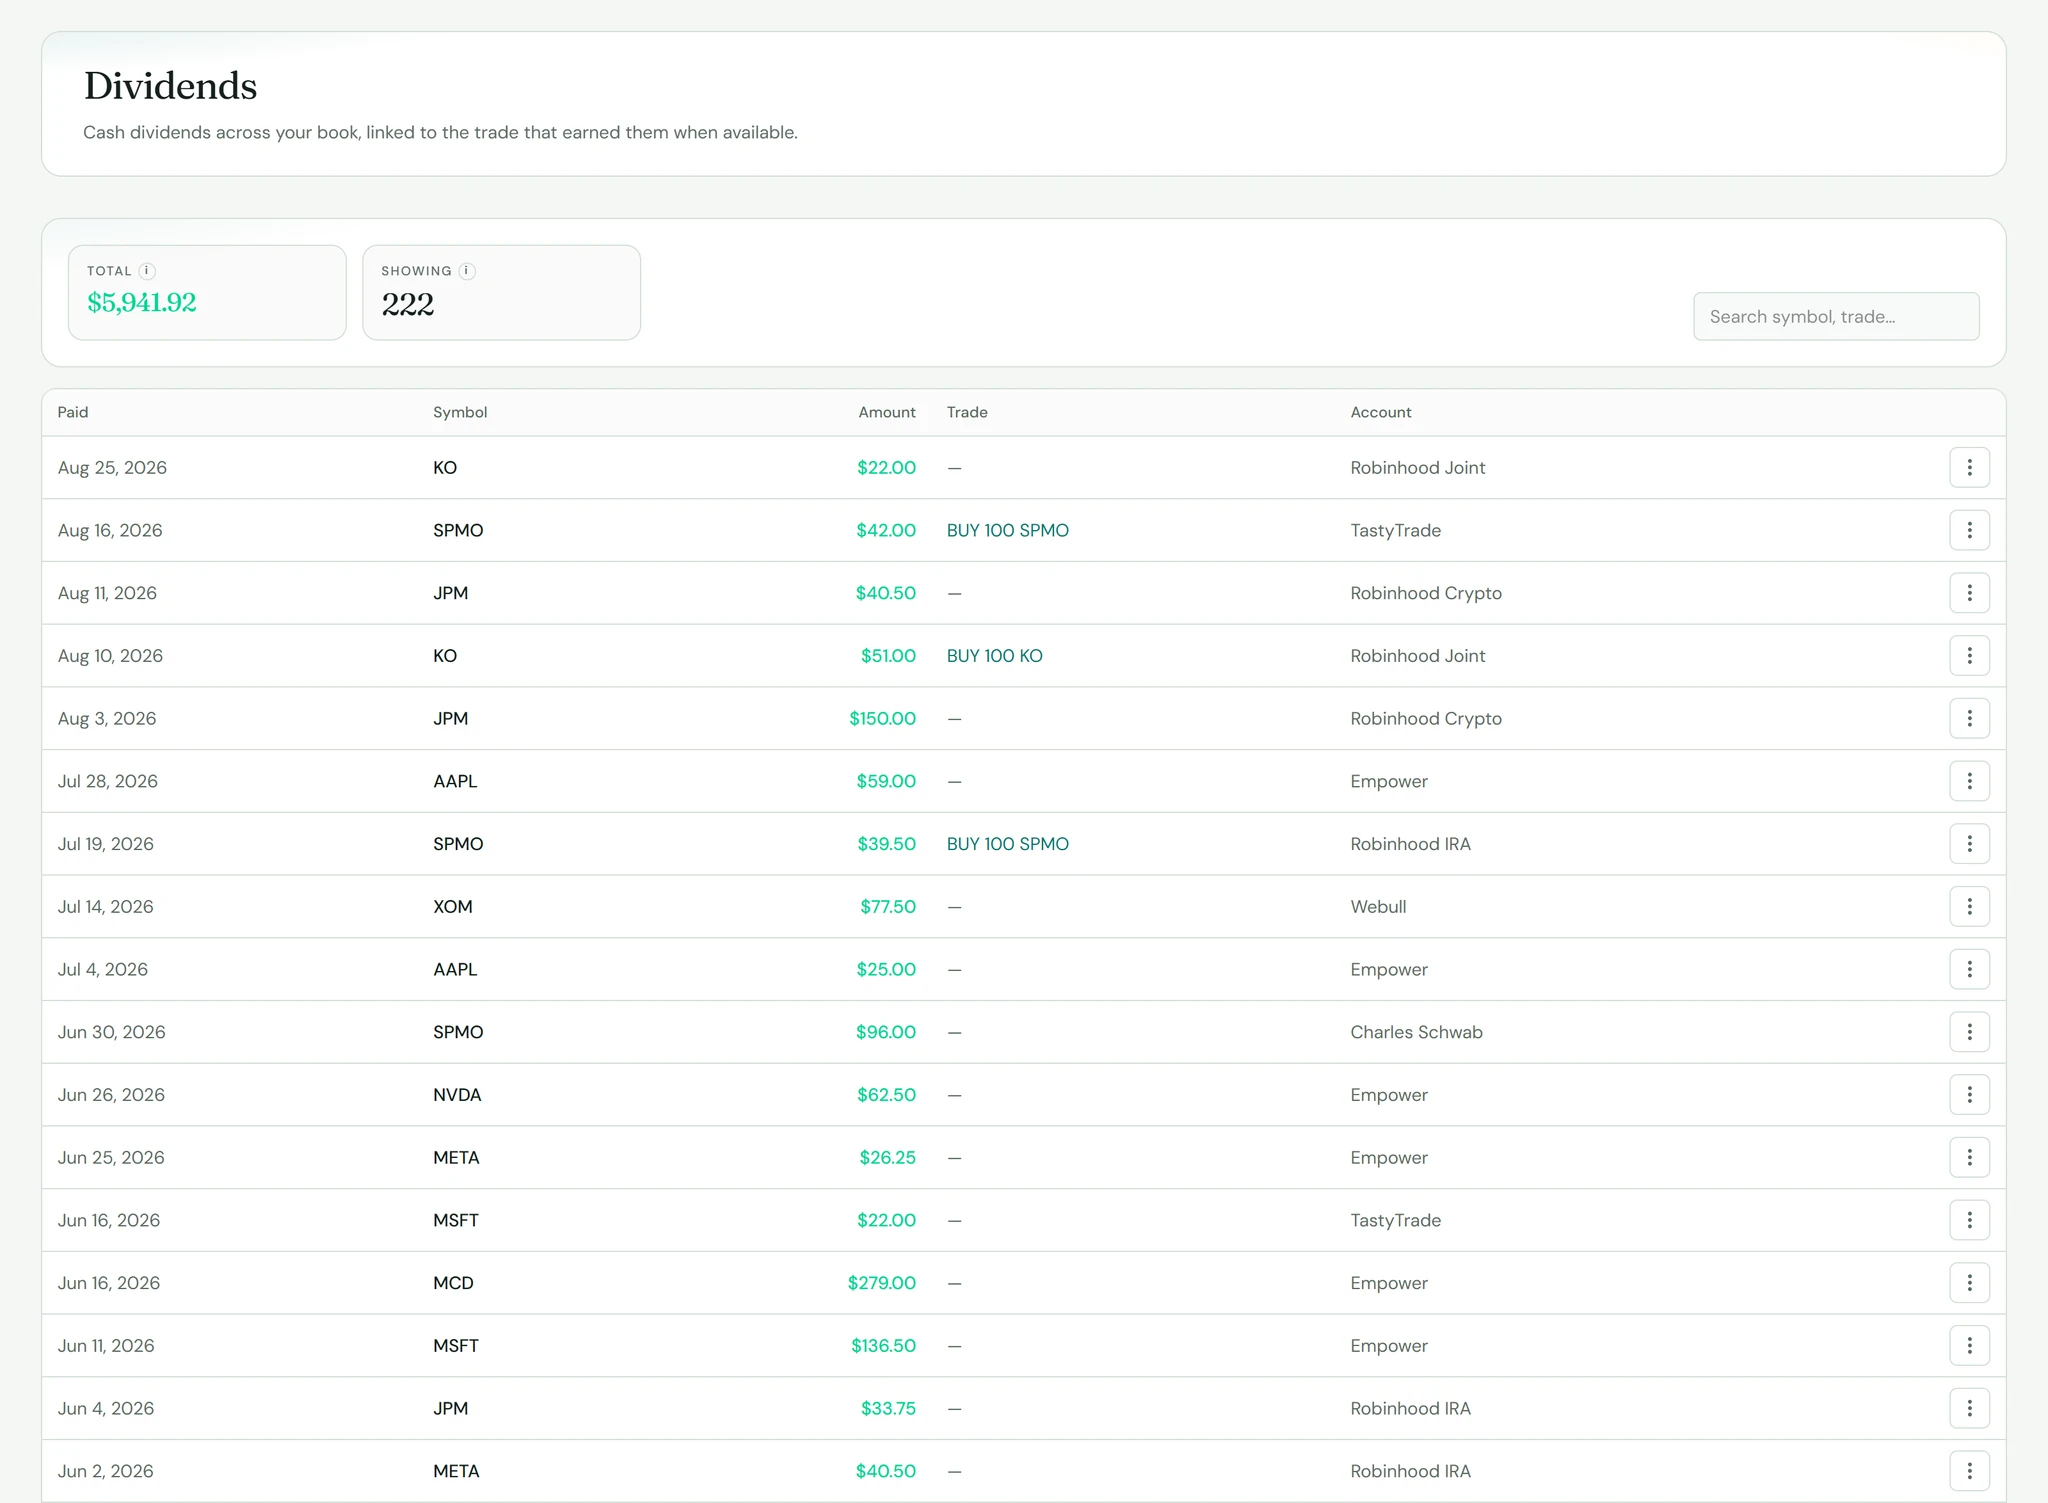Image resolution: width=2048 pixels, height=1503 pixels.
Task: Open row menu for Jul 4 AAPL dividend
Action: 1969,969
